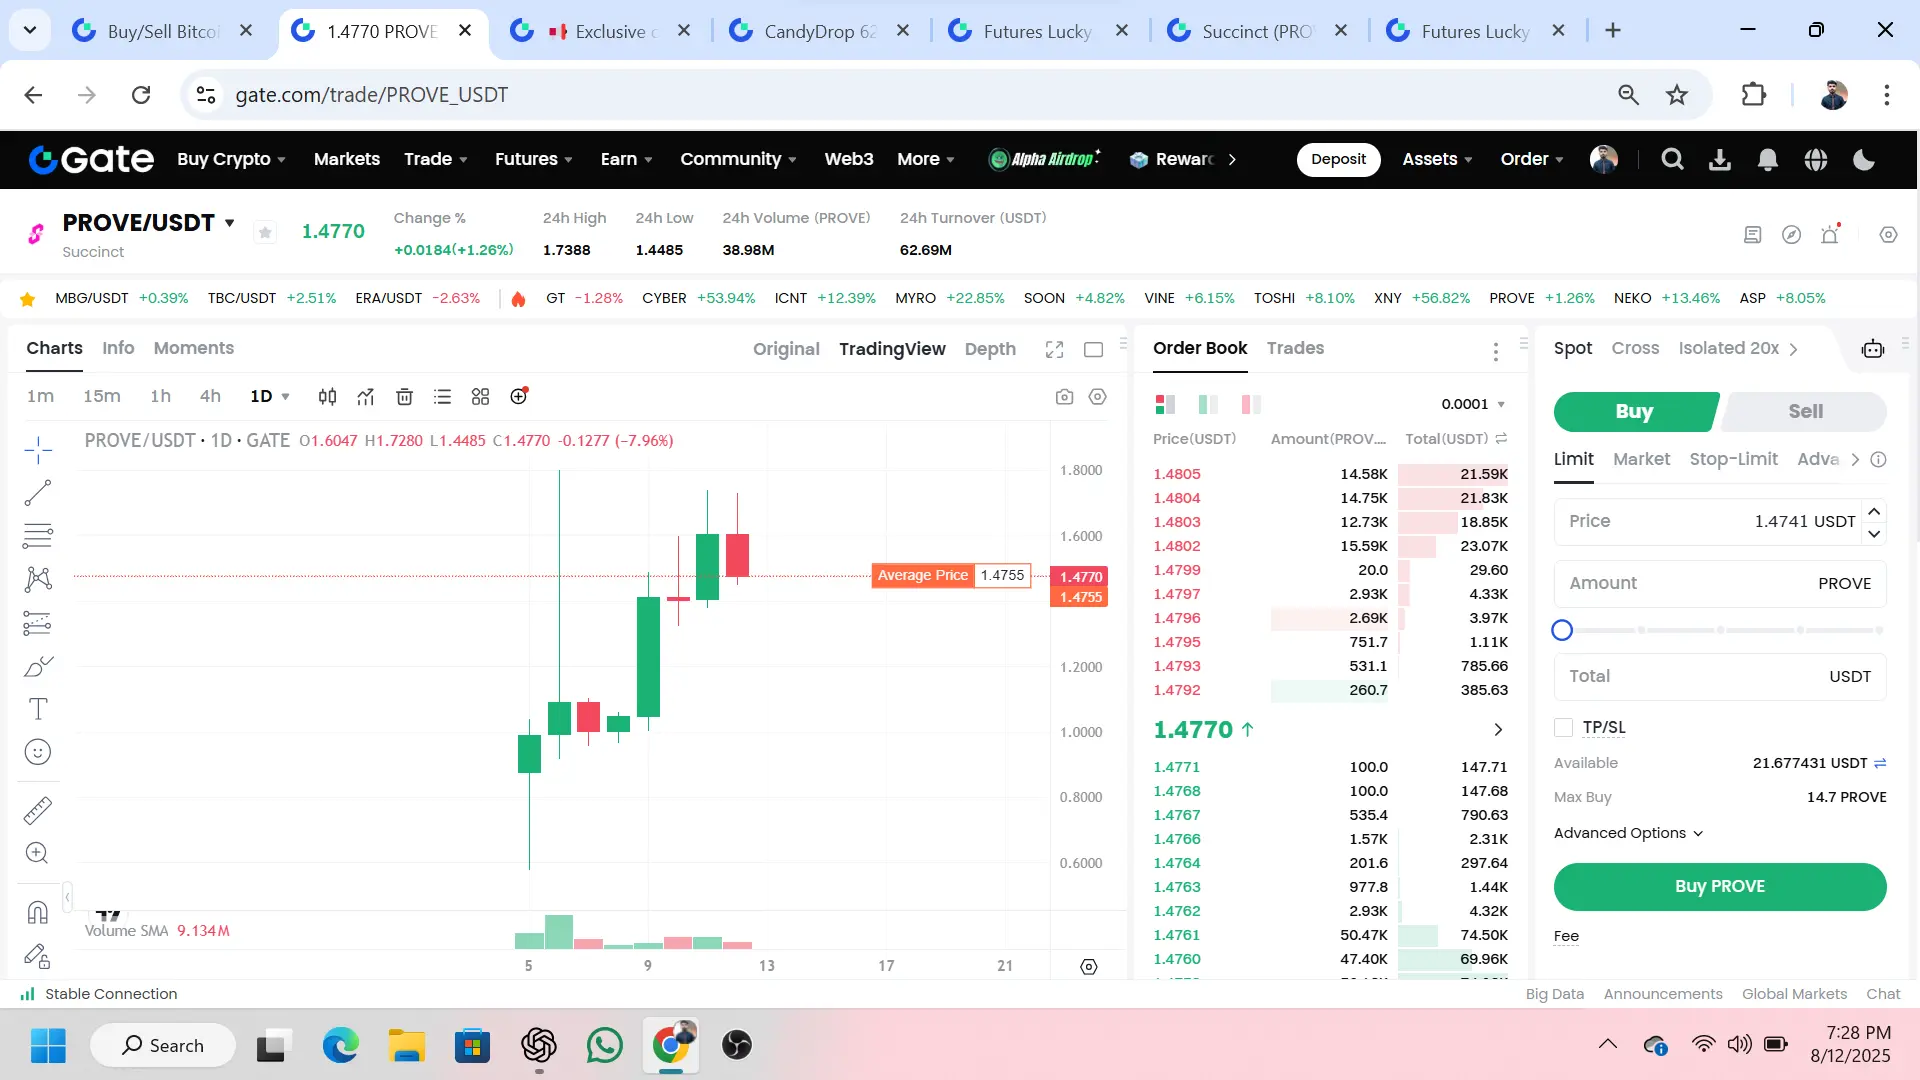Open the Buy Crypto menu
Screen dimensions: 1920x1080
[232, 160]
